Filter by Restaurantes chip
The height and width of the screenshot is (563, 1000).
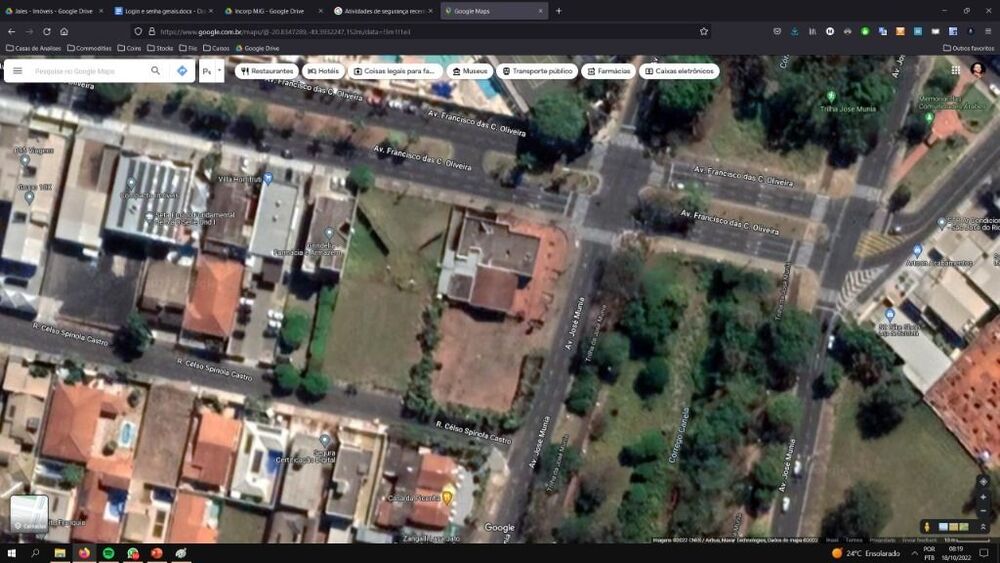[267, 71]
